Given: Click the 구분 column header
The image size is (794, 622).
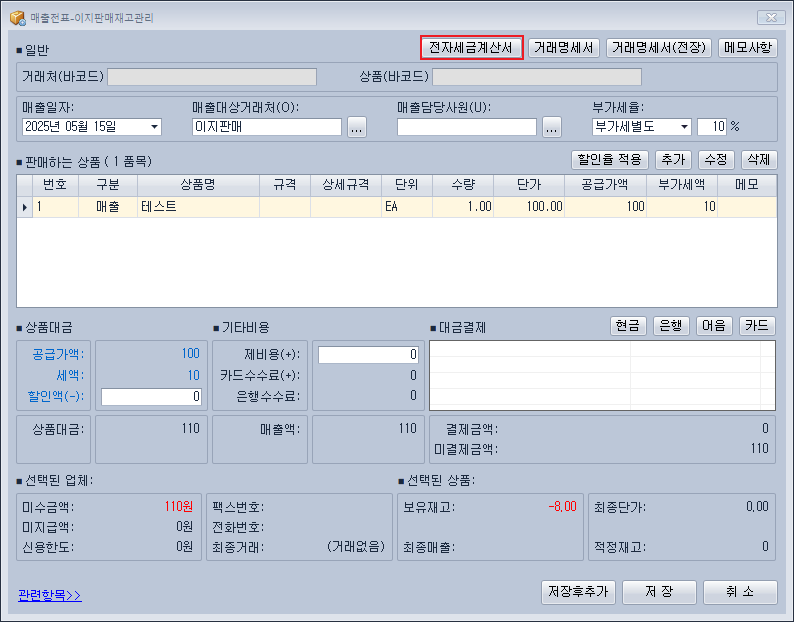Looking at the screenshot, I should point(108,185).
